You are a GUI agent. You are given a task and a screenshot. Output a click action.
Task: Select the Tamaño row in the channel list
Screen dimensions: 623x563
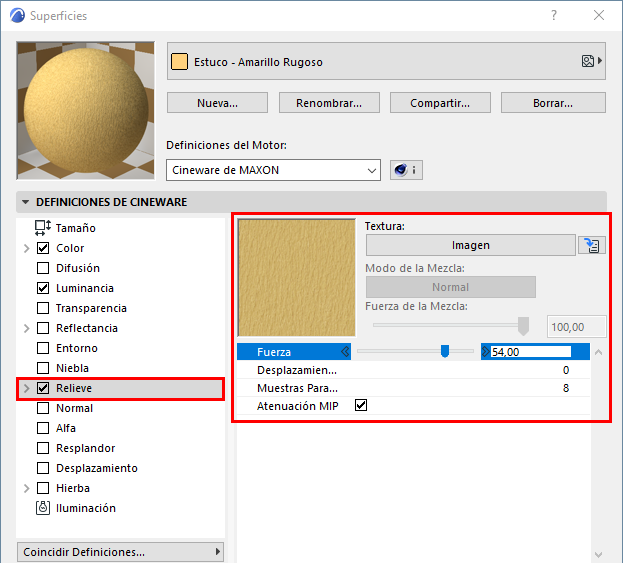120,228
